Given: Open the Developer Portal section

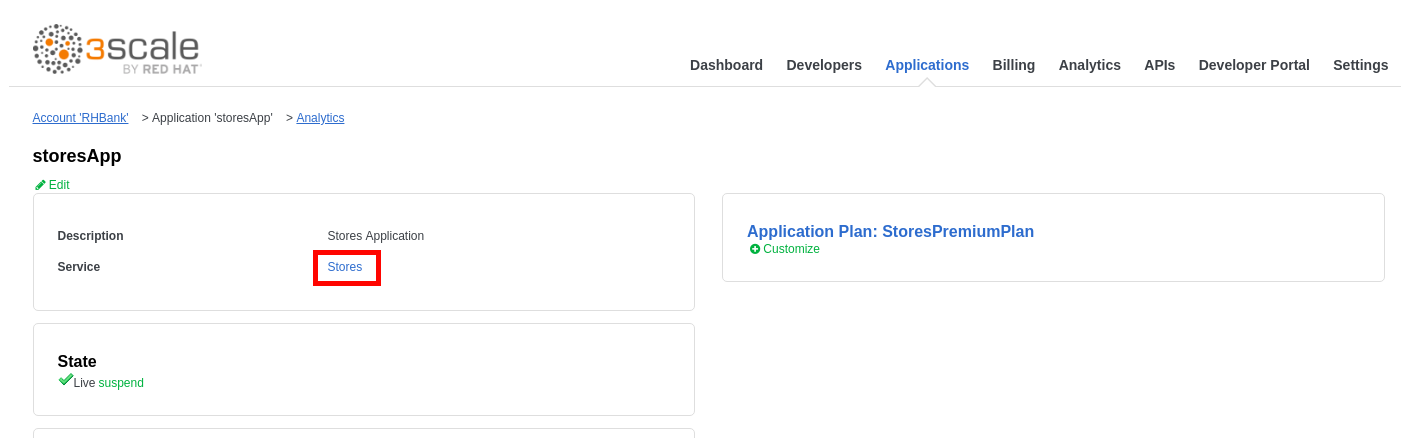Looking at the screenshot, I should (1253, 65).
